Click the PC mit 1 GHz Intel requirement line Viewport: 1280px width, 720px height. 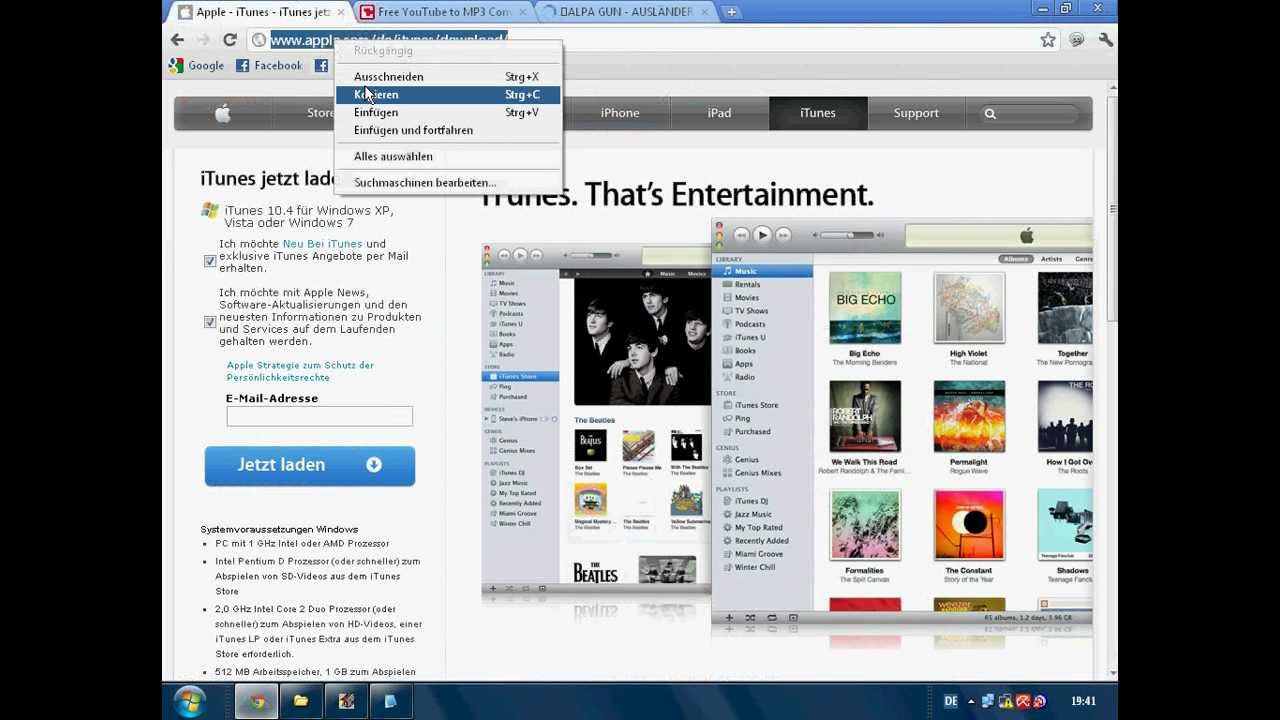point(302,544)
